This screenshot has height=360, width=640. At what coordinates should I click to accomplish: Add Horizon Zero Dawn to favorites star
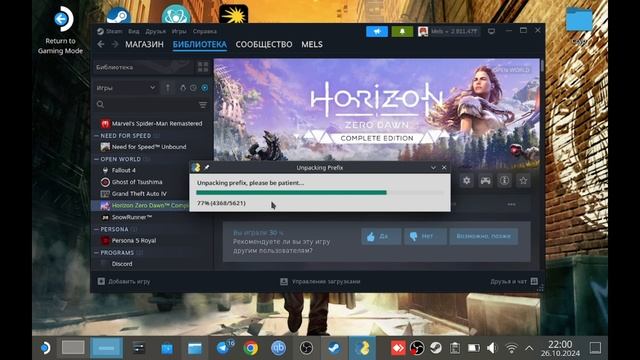(523, 180)
